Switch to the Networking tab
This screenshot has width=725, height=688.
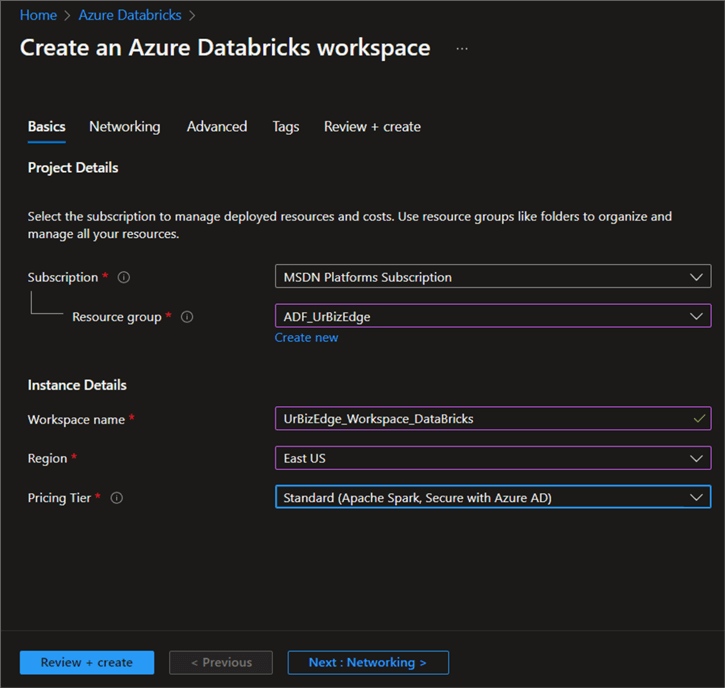point(124,127)
